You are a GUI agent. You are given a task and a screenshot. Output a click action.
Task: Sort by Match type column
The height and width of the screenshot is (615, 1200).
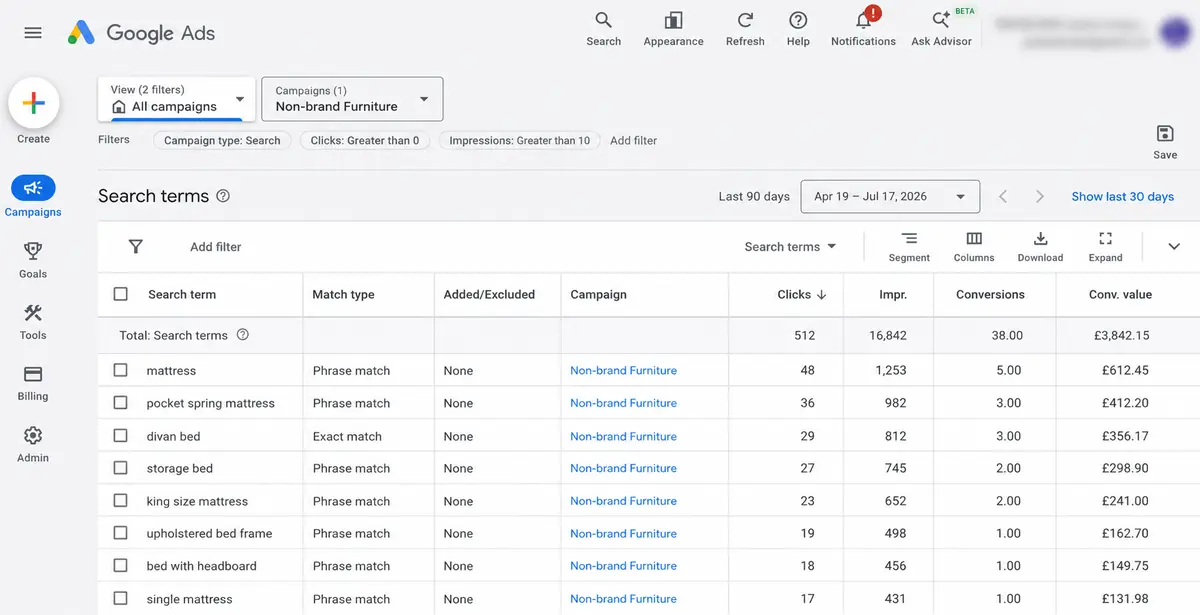pyautogui.click(x=343, y=294)
